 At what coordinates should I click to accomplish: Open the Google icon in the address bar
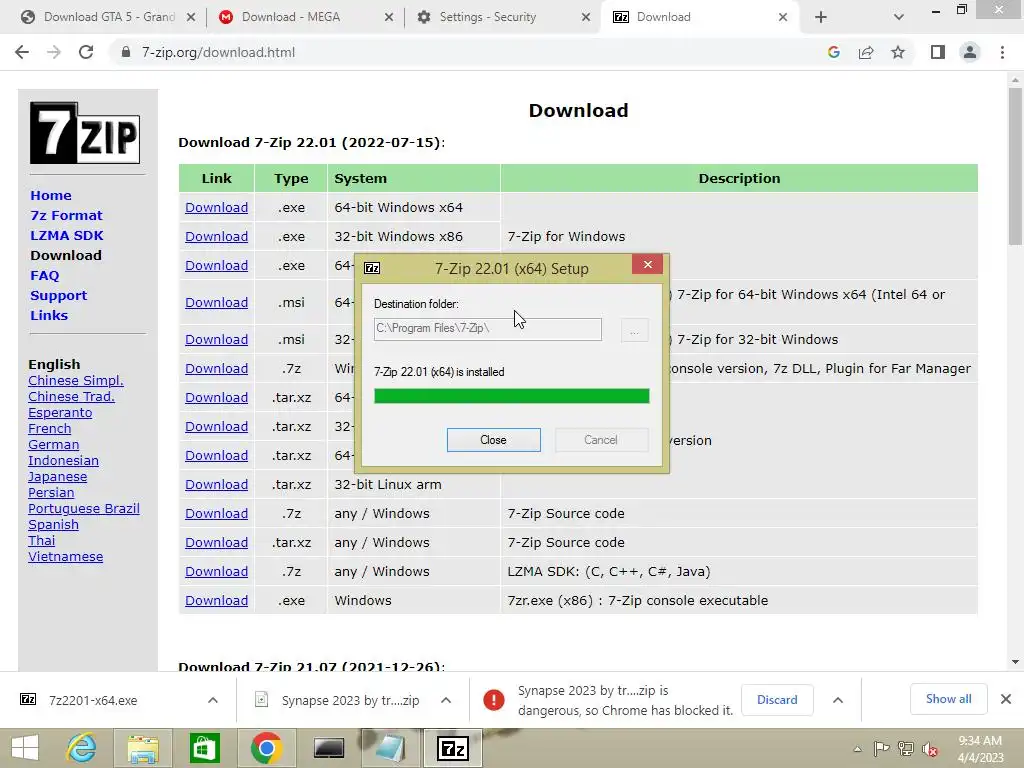(x=833, y=52)
